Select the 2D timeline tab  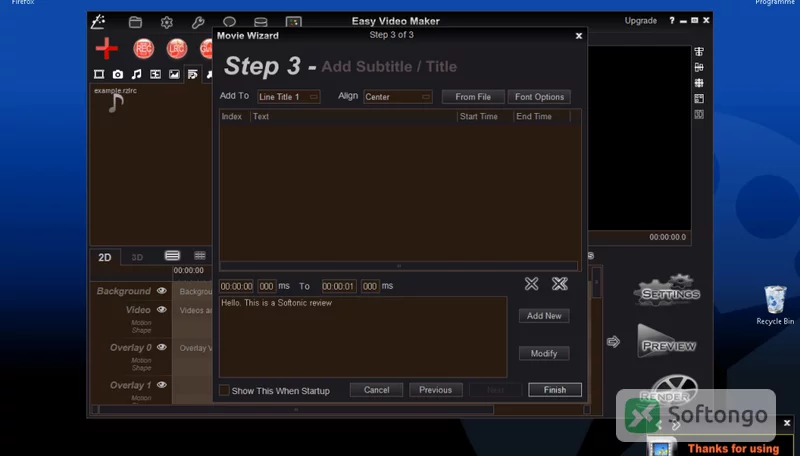pos(105,257)
